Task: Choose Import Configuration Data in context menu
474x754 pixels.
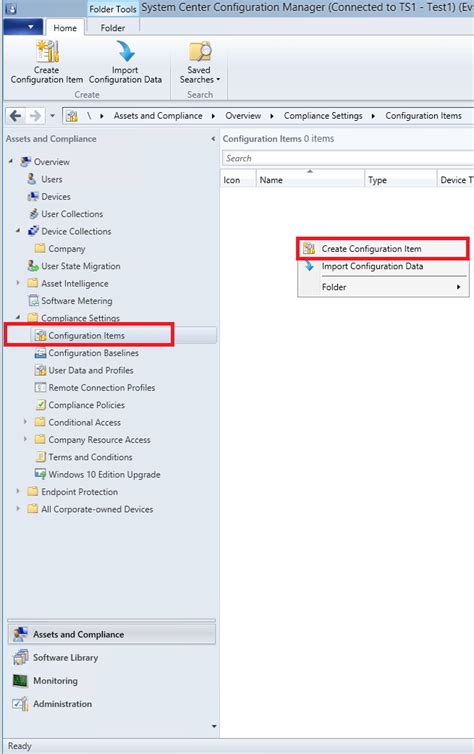Action: 383,266
